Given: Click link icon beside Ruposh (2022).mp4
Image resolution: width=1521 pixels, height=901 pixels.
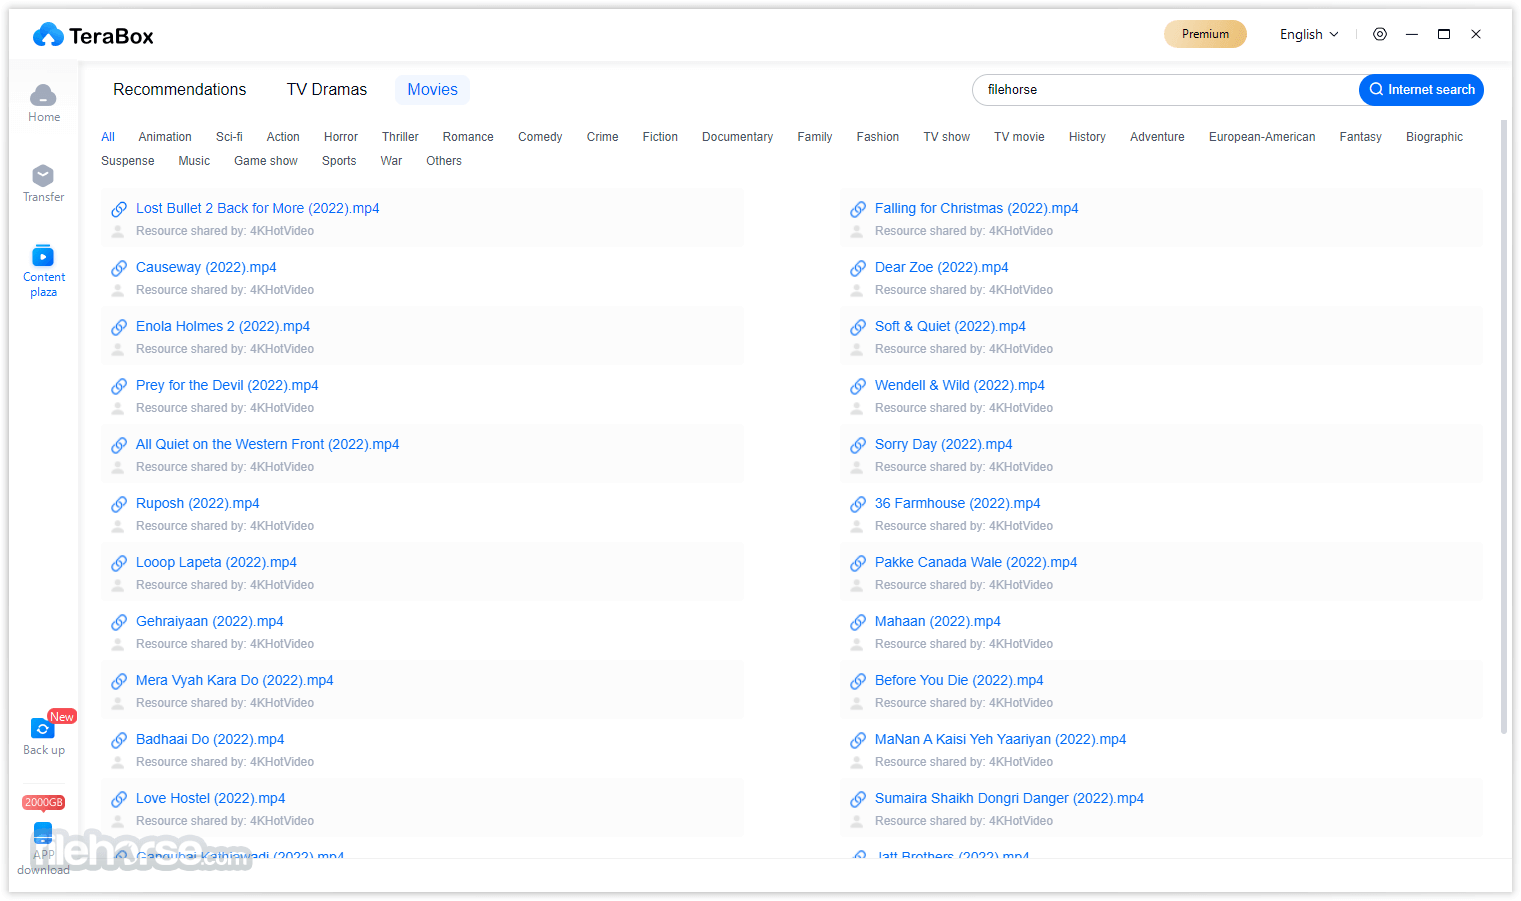Looking at the screenshot, I should coord(119,504).
